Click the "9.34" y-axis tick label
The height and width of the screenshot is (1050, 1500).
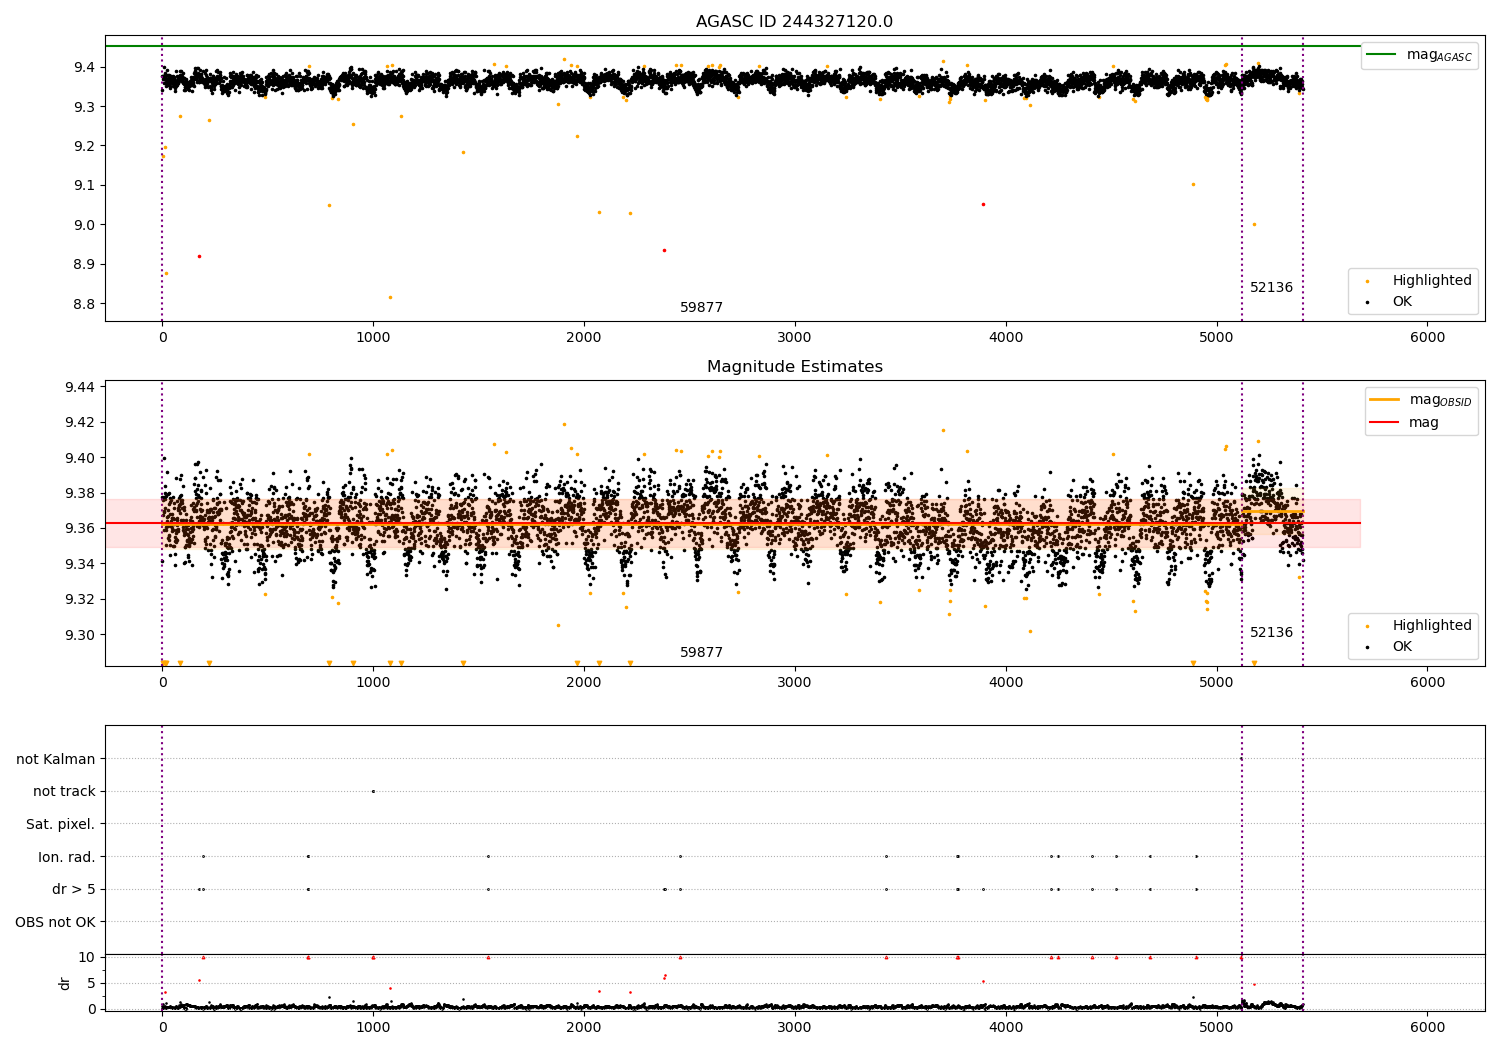click(80, 564)
